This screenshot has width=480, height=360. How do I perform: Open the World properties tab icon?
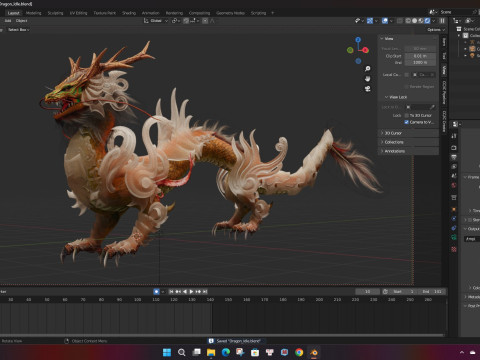pyautogui.click(x=454, y=185)
